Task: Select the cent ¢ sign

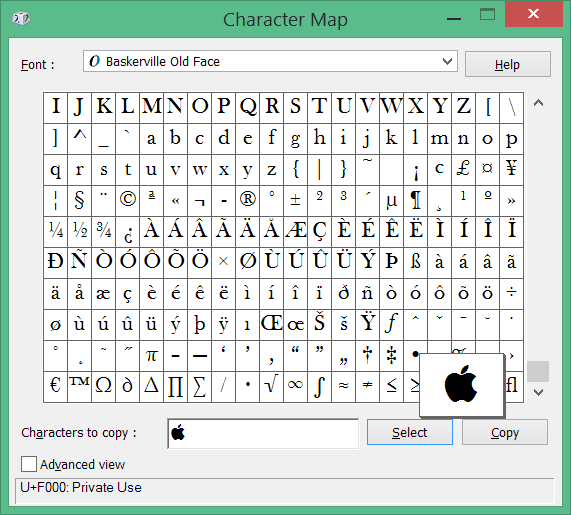Action: [x=440, y=169]
